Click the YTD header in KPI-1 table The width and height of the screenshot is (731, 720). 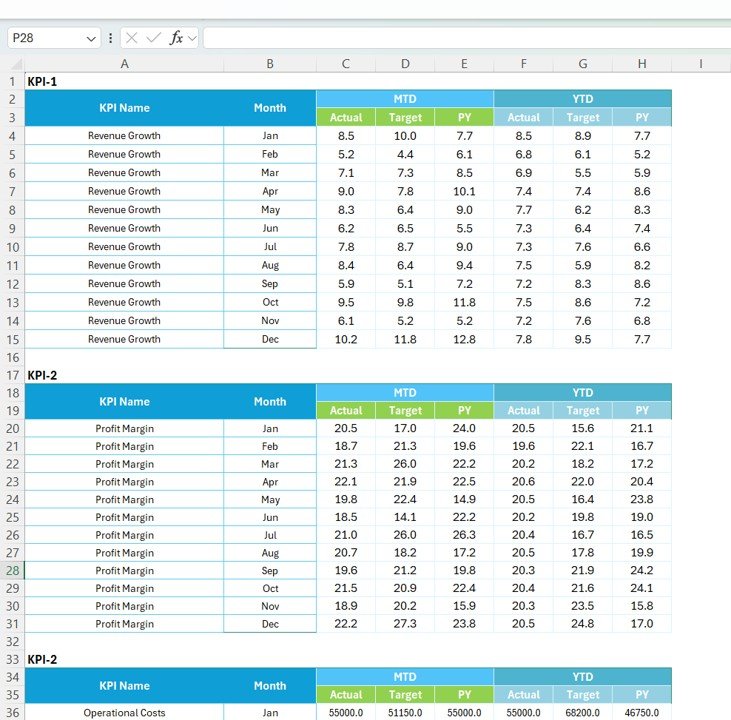click(x=583, y=99)
